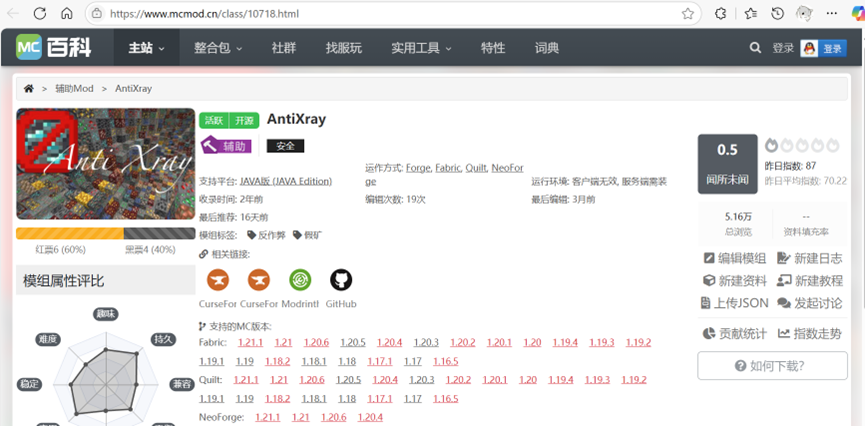Viewport: 865px width, 426px height.
Task: Open 指数走势 trend link
Action: click(x=809, y=333)
